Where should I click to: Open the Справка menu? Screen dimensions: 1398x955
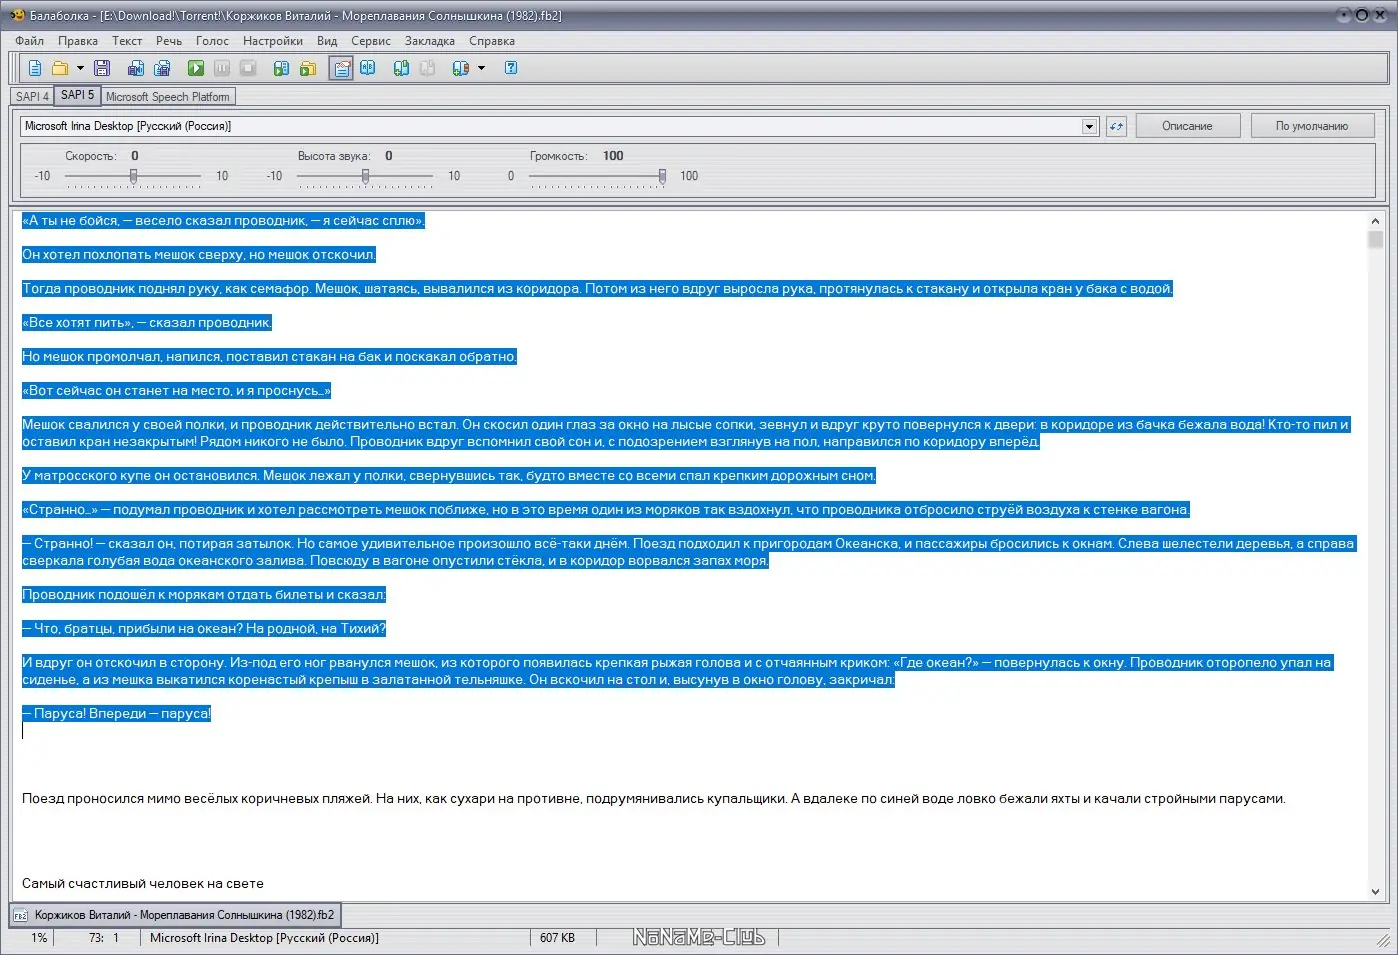(492, 41)
